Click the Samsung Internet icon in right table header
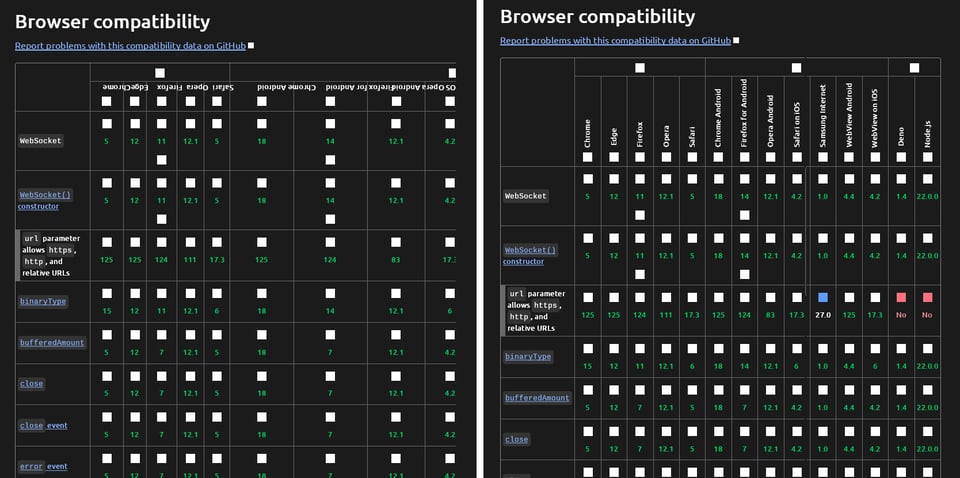The width and height of the screenshot is (960, 478). tap(822, 157)
